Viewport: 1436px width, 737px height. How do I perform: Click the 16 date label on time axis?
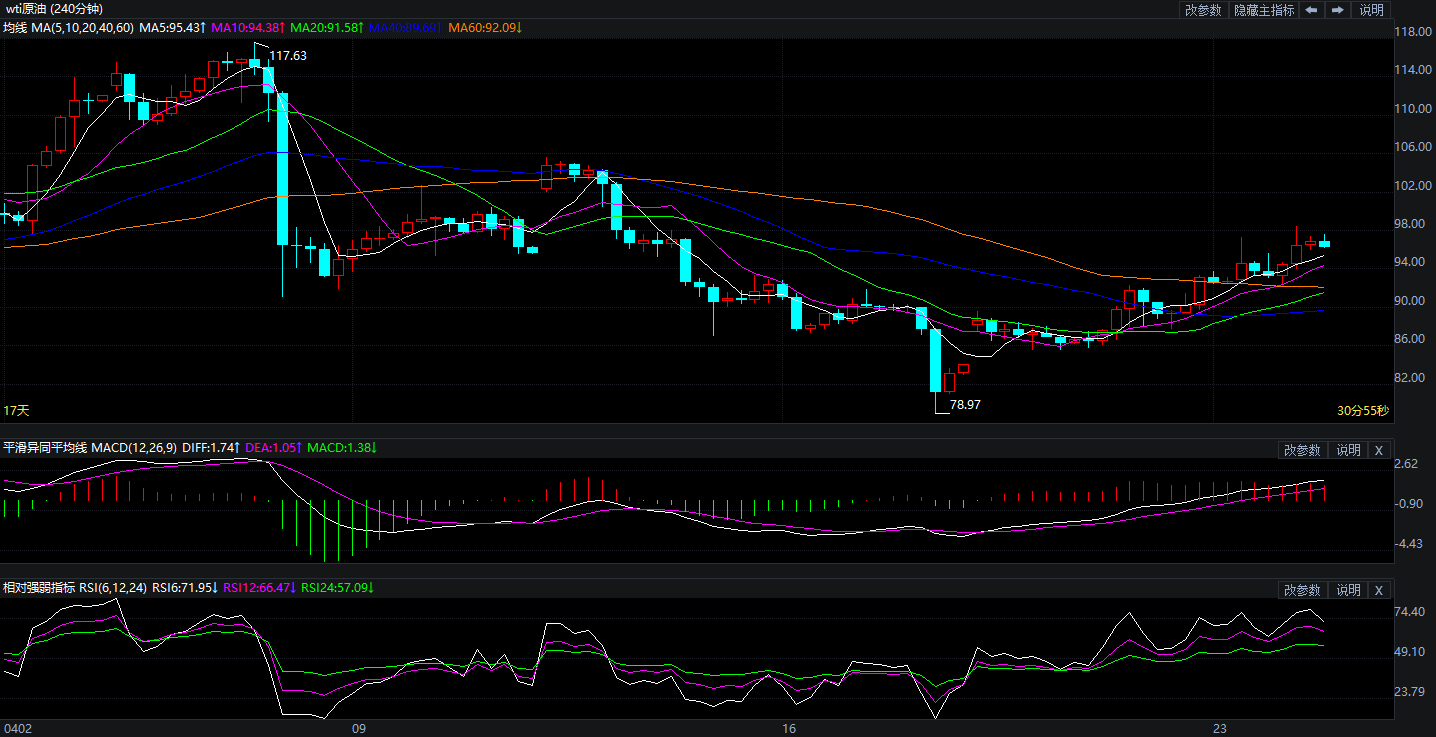(x=789, y=728)
